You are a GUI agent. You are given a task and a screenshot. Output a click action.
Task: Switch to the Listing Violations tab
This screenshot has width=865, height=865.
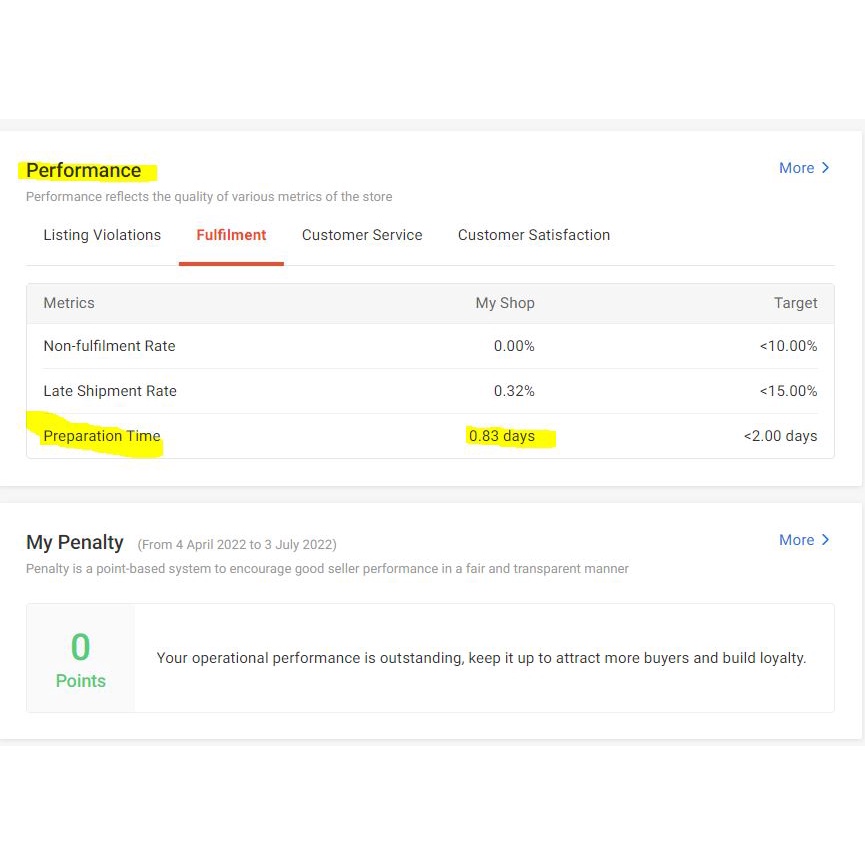[102, 235]
